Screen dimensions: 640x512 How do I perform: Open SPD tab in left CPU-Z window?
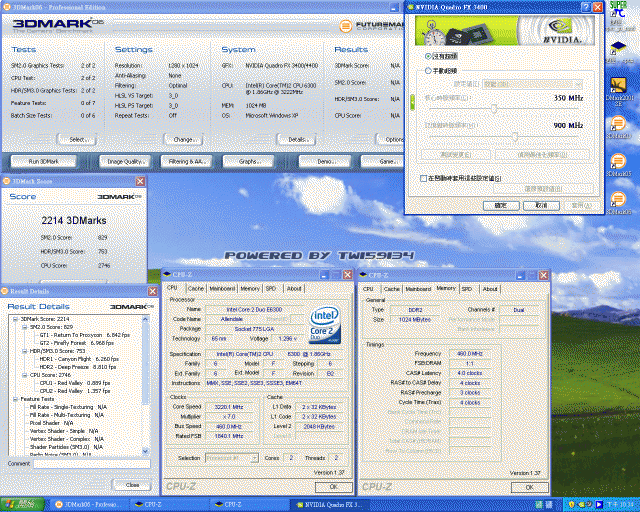pos(271,289)
